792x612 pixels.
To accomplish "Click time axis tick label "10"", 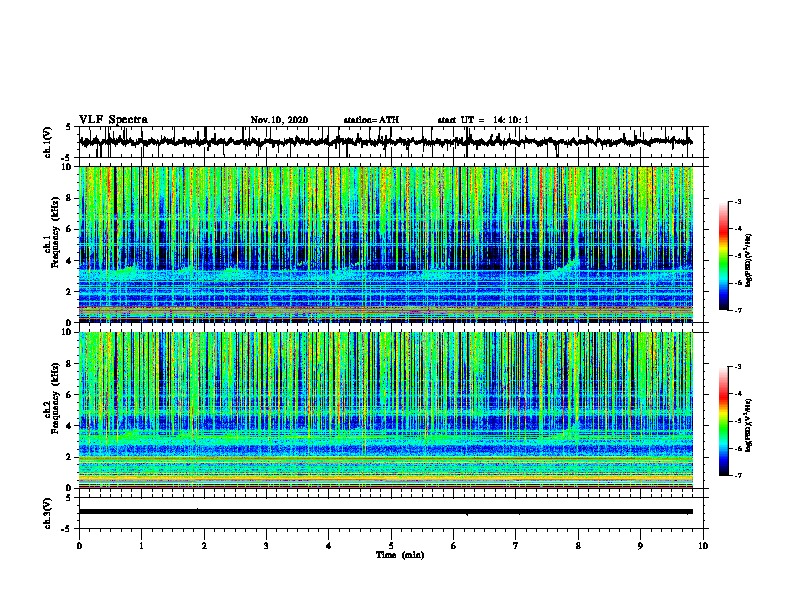I will tap(703, 546).
